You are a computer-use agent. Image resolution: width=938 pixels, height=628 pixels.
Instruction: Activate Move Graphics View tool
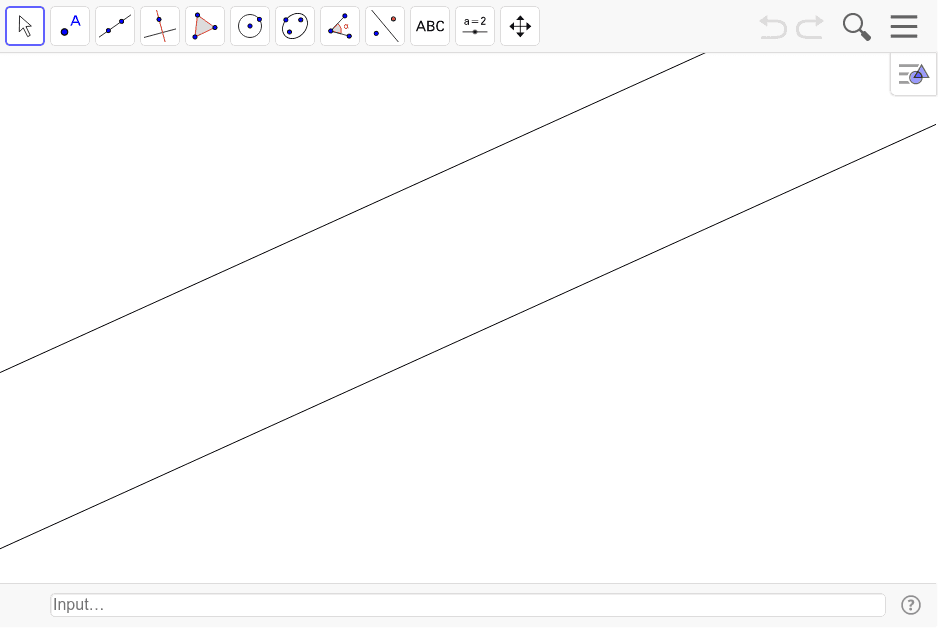point(520,26)
